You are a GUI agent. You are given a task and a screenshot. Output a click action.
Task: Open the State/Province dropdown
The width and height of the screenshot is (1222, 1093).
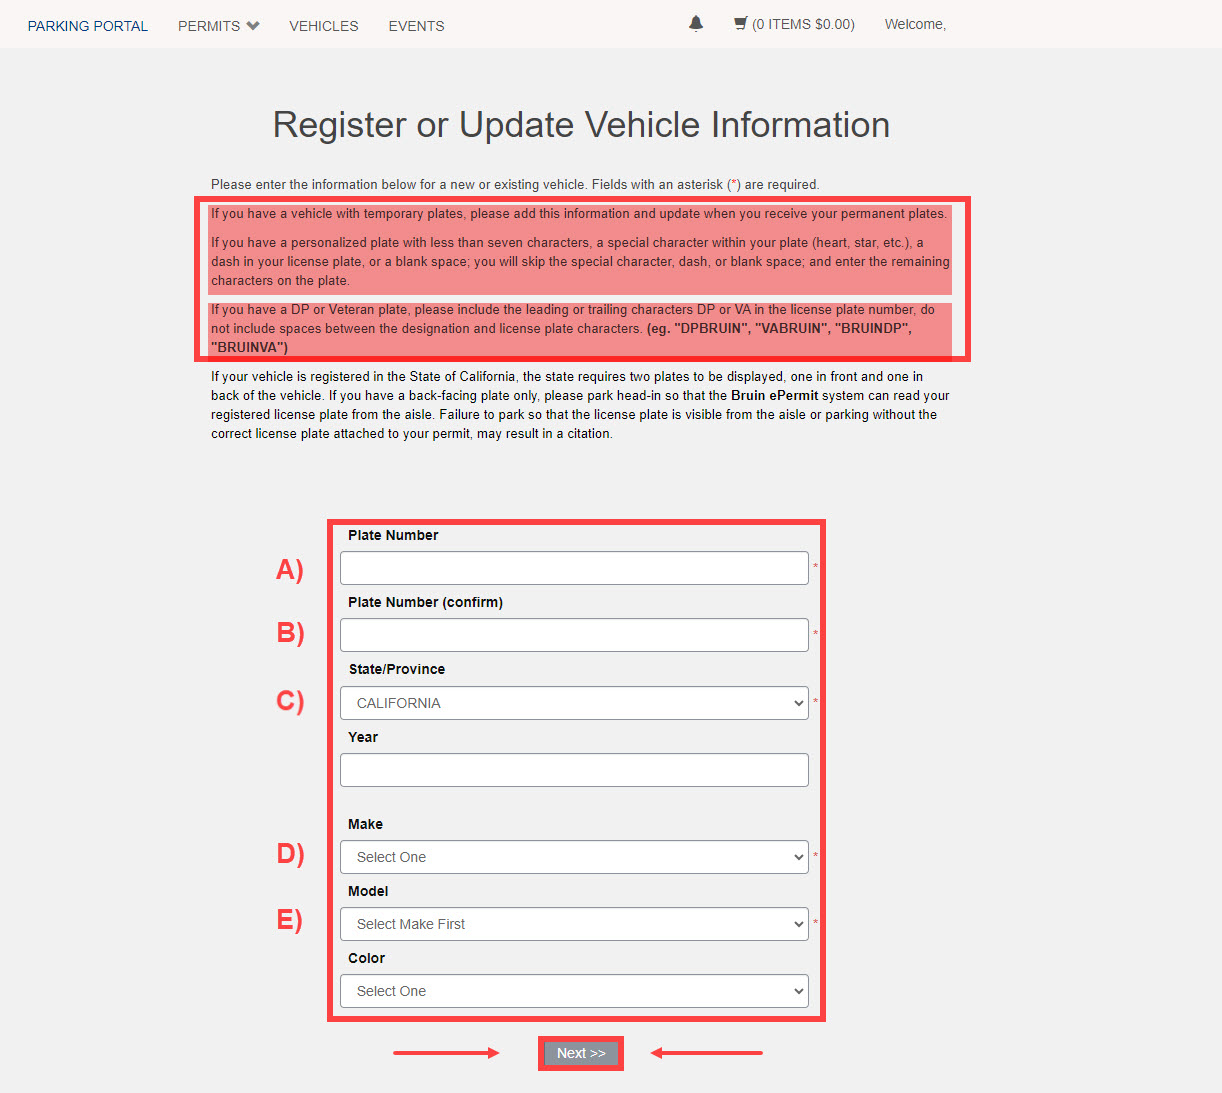tap(574, 703)
